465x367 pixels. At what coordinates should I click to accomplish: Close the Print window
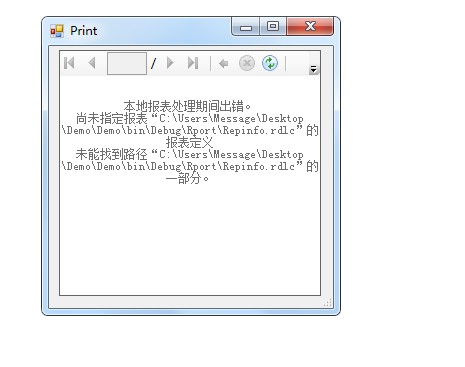(x=310, y=26)
